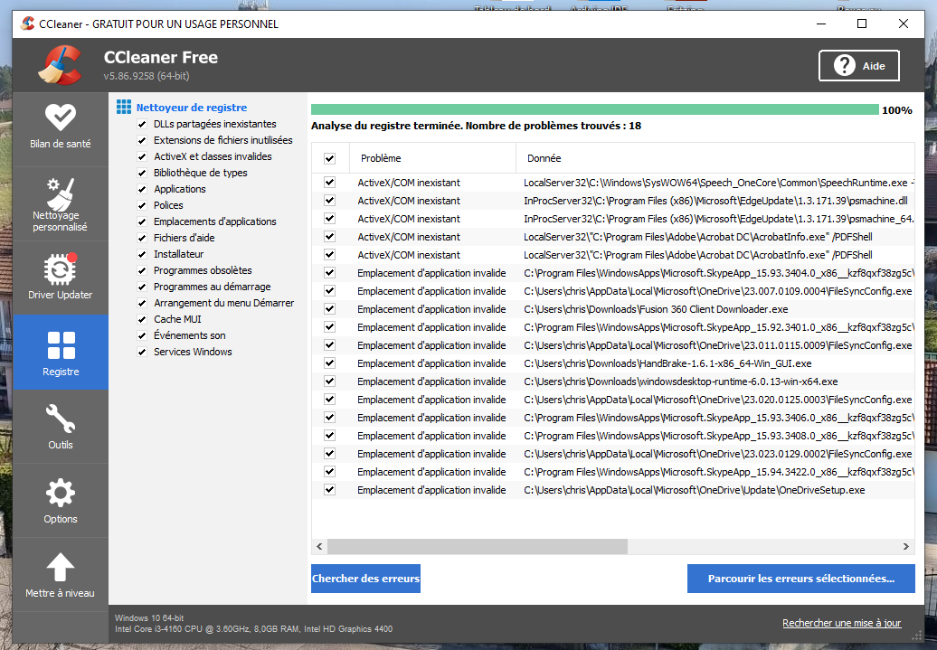This screenshot has height=650, width=937.
Task: Sort by the Problème column header
Action: click(x=433, y=158)
